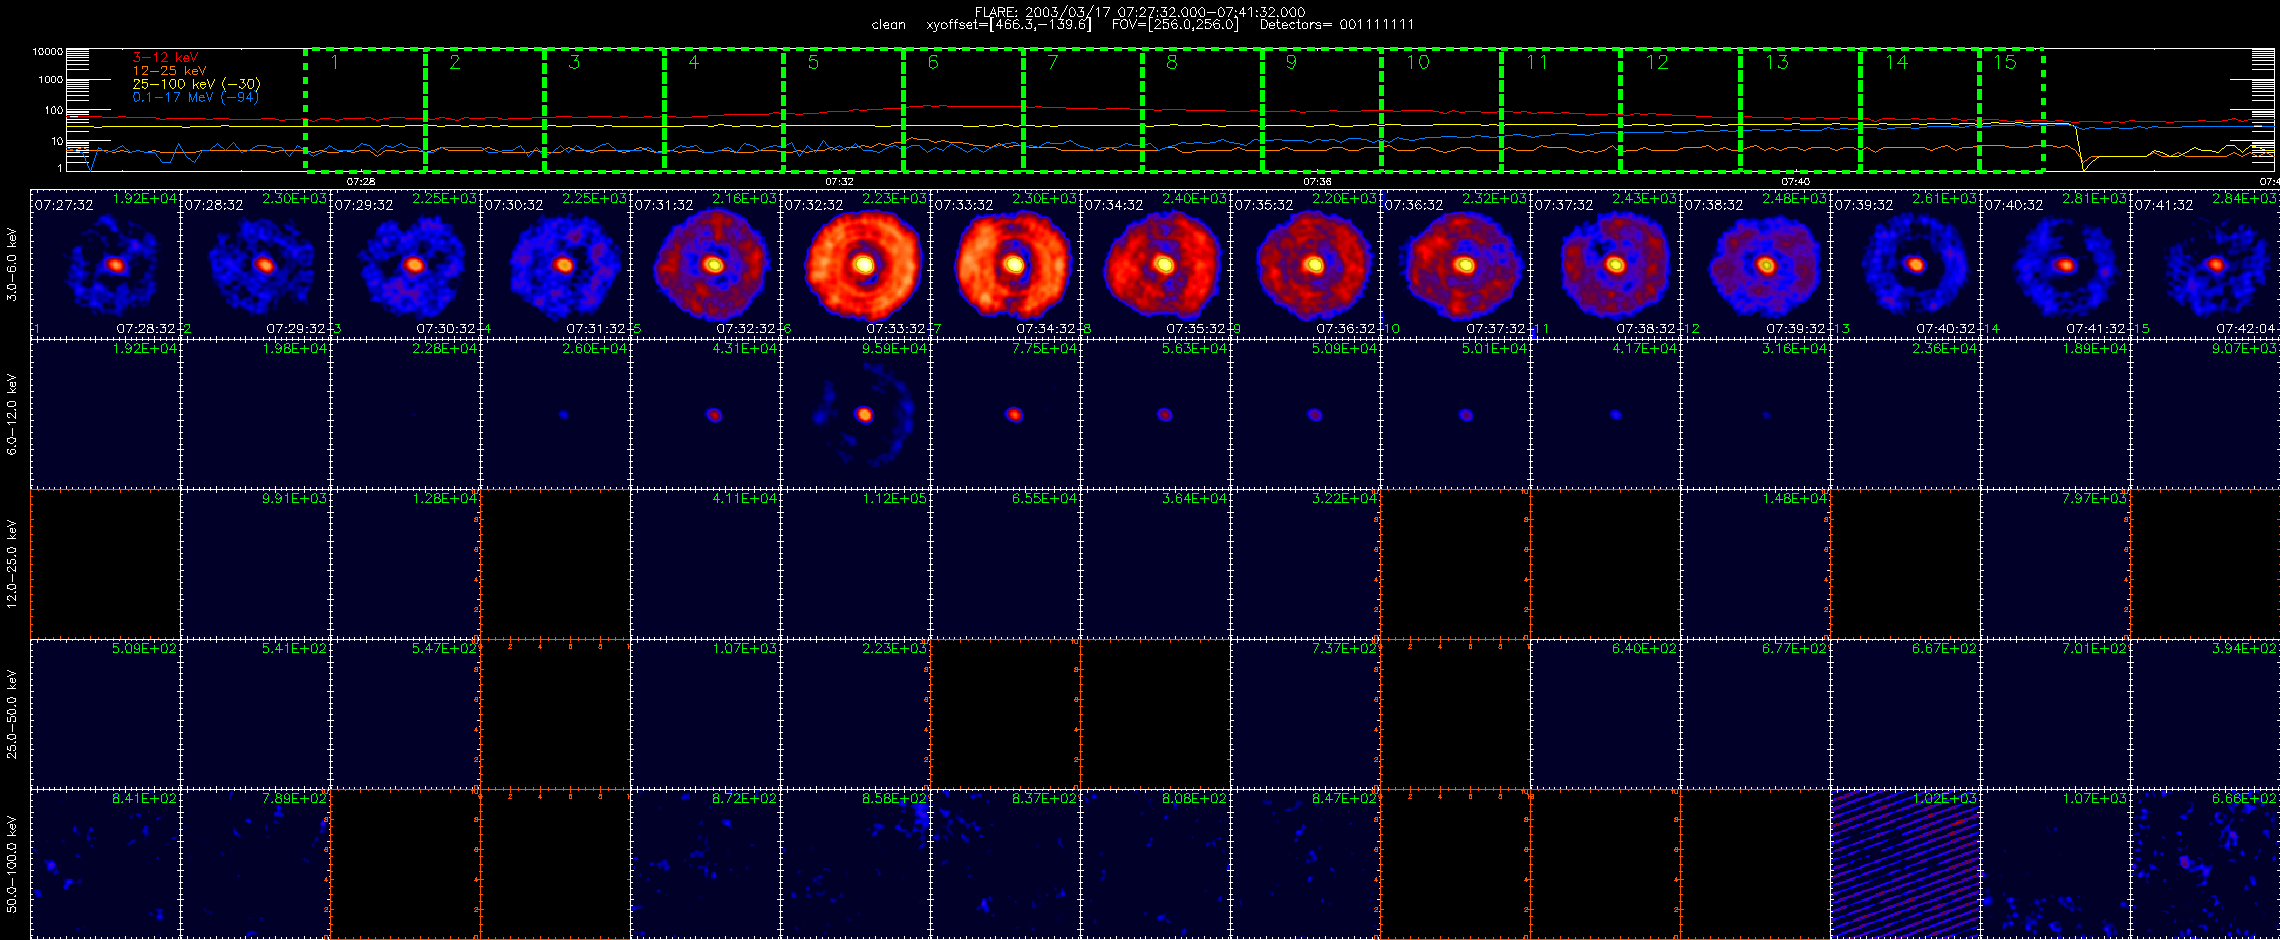
Task: Select interval 3 box in the light curve
Action: click(604, 109)
